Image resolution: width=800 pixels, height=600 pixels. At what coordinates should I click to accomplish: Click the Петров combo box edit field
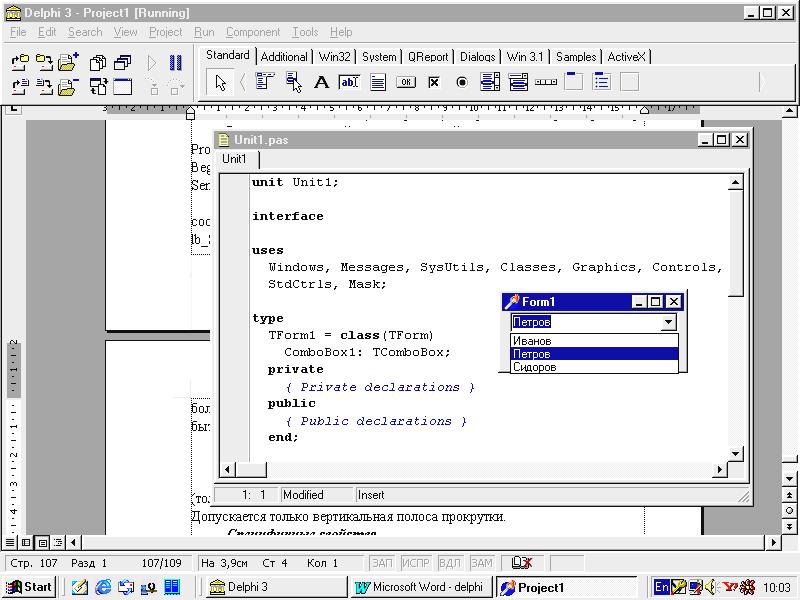coord(586,322)
